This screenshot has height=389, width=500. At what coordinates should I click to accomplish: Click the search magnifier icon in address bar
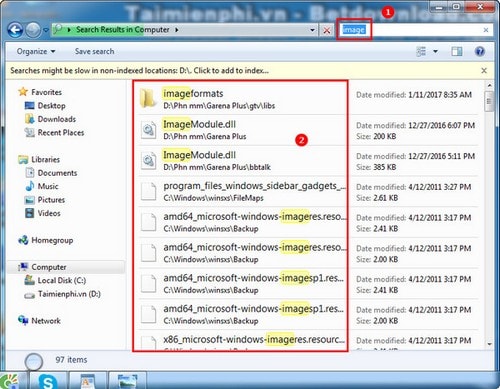pyautogui.click(x=58, y=29)
